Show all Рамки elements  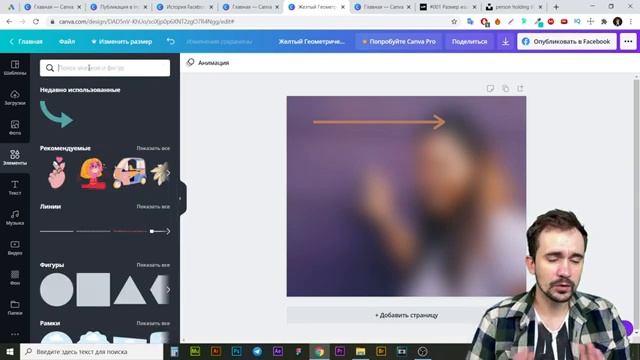point(153,323)
